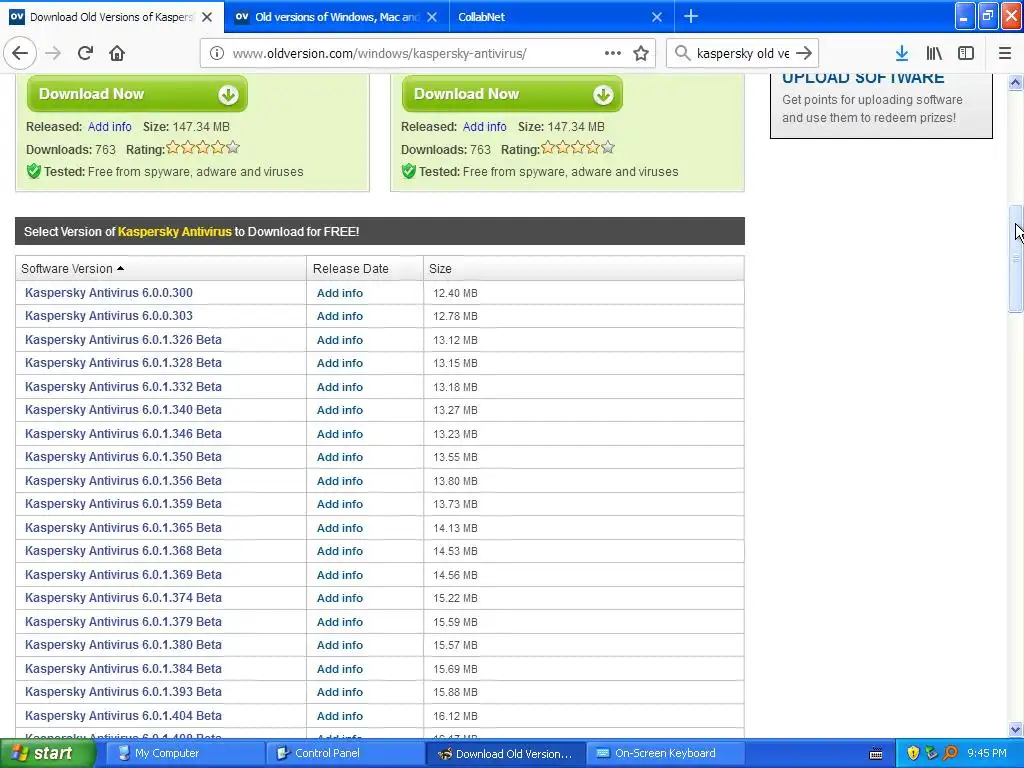Show site information icon in address bar

(x=217, y=53)
